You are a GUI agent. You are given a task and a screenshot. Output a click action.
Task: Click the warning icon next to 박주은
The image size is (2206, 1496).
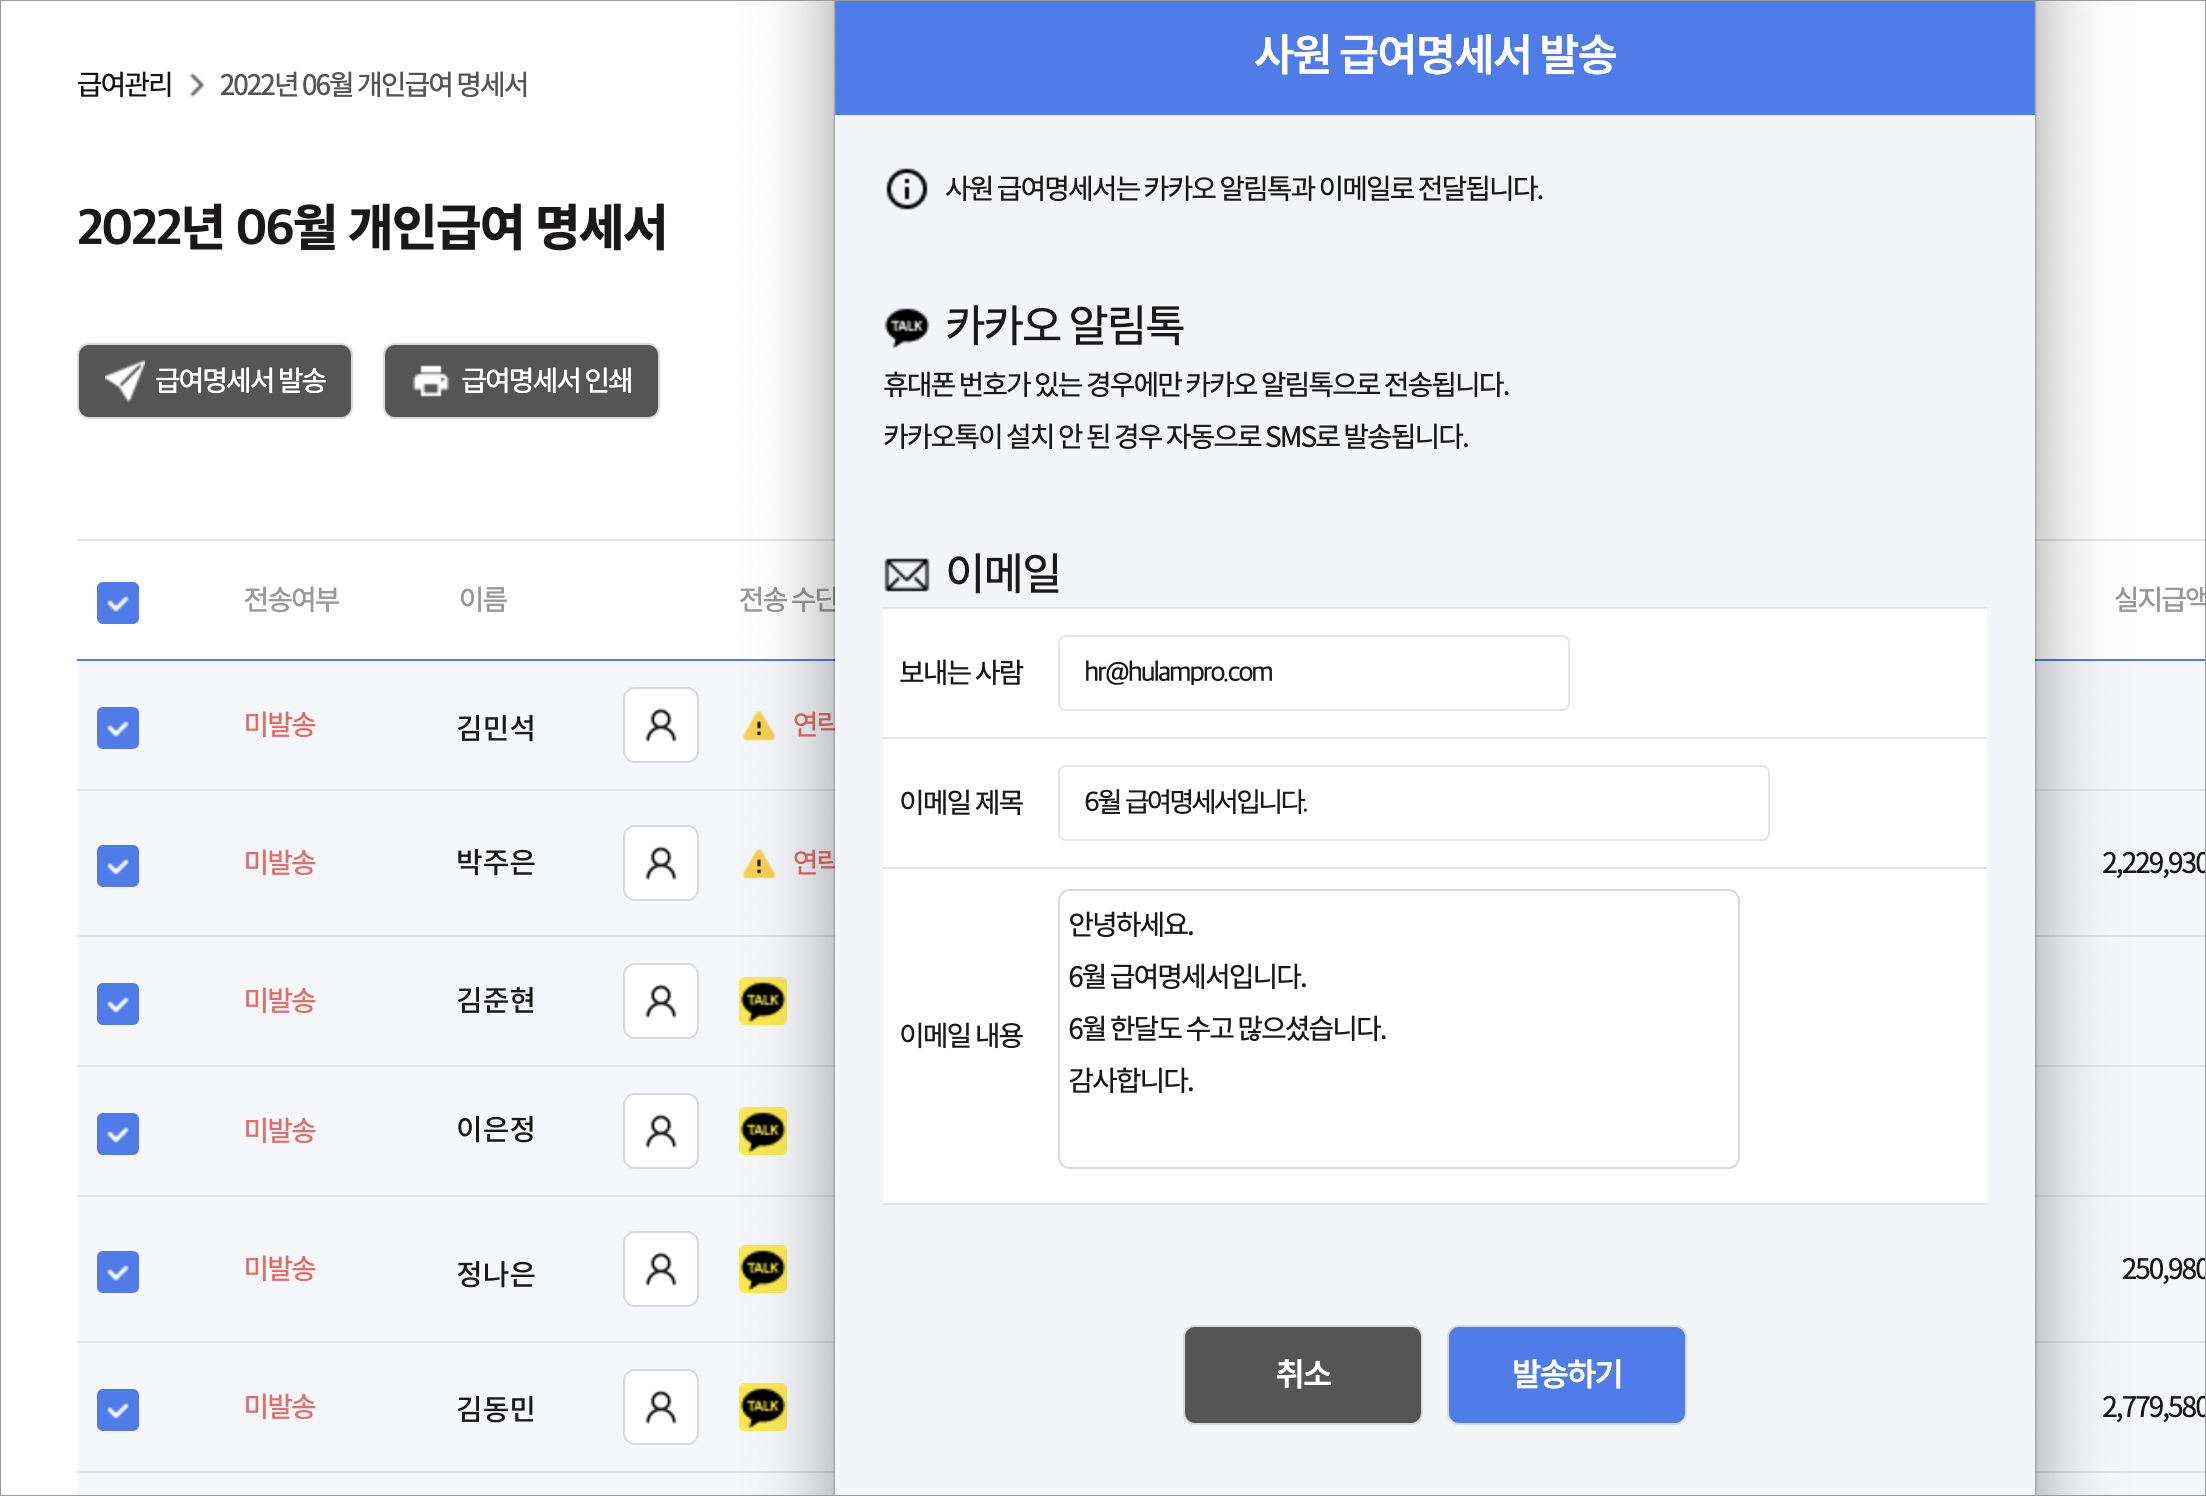[x=758, y=864]
